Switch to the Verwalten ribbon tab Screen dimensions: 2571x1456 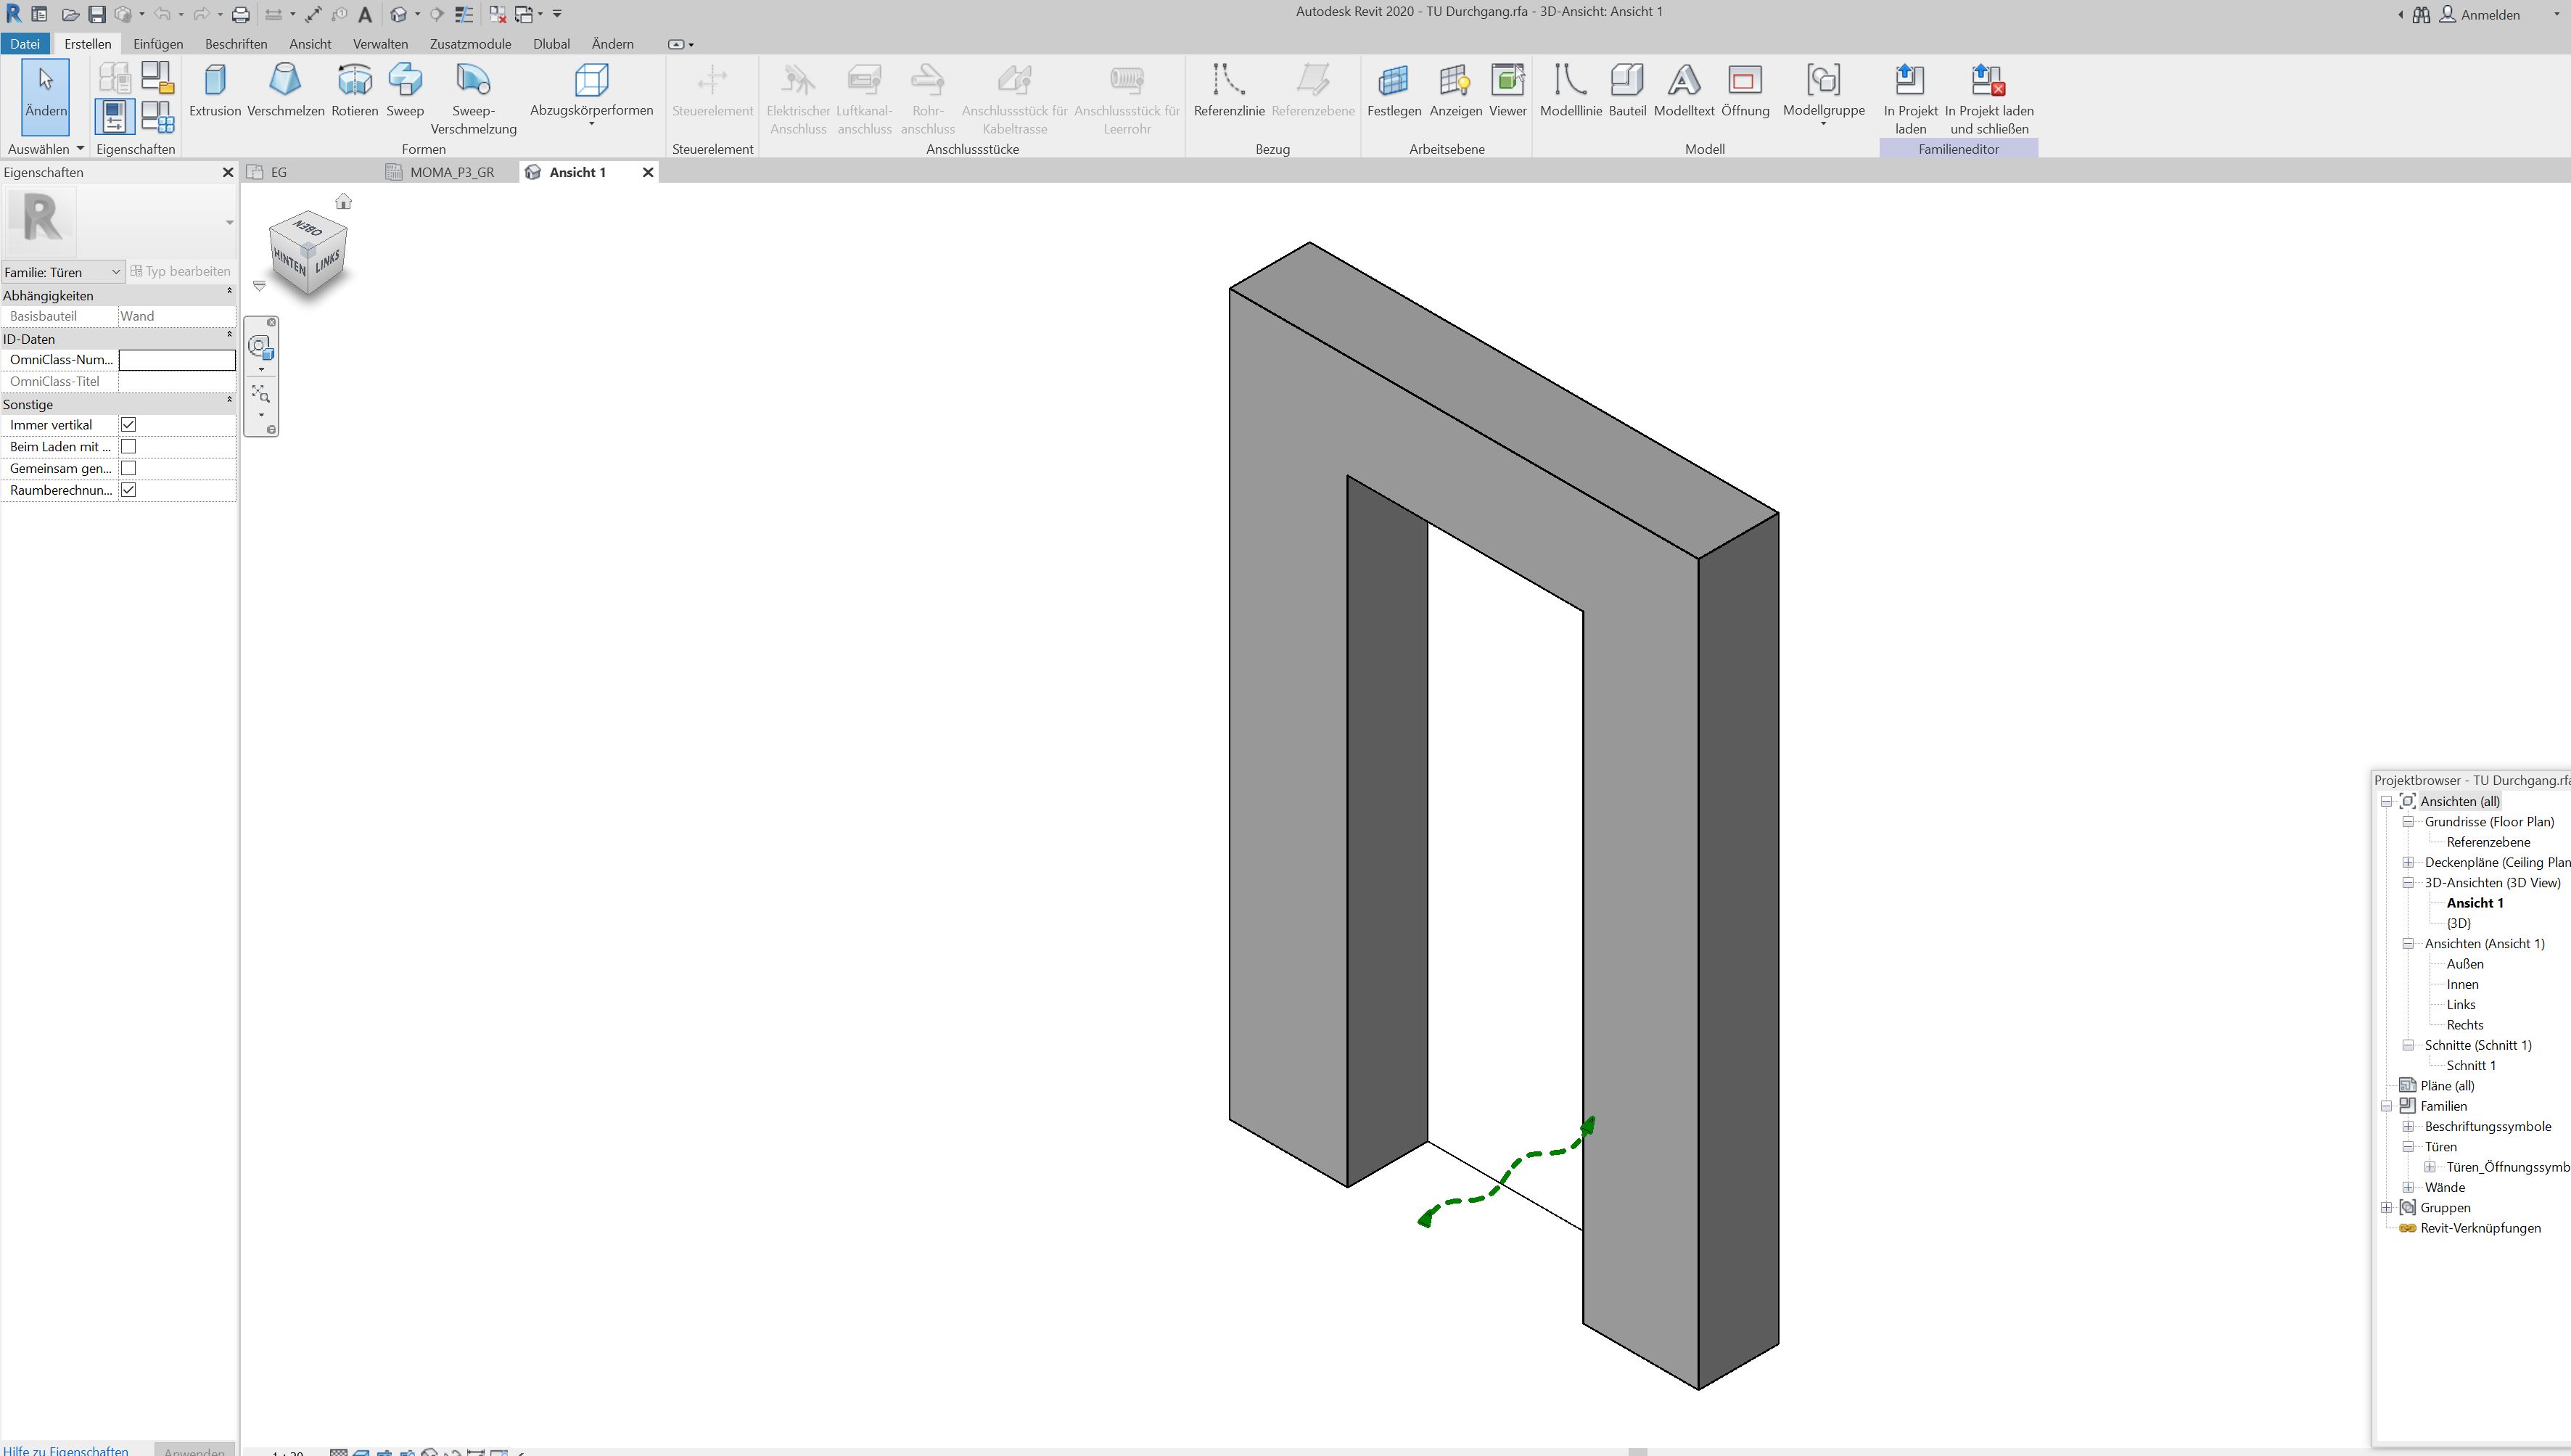pyautogui.click(x=380, y=44)
